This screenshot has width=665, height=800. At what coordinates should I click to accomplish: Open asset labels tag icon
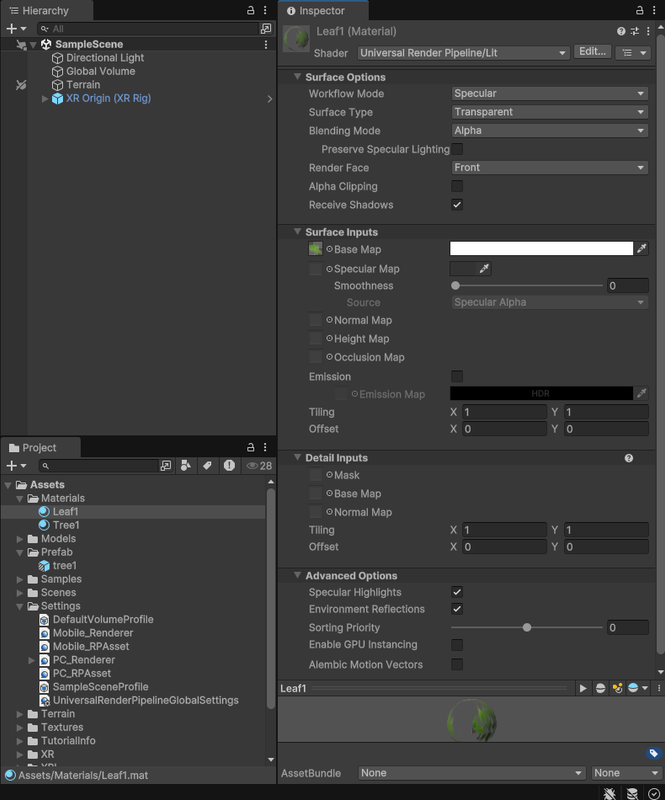(x=653, y=753)
